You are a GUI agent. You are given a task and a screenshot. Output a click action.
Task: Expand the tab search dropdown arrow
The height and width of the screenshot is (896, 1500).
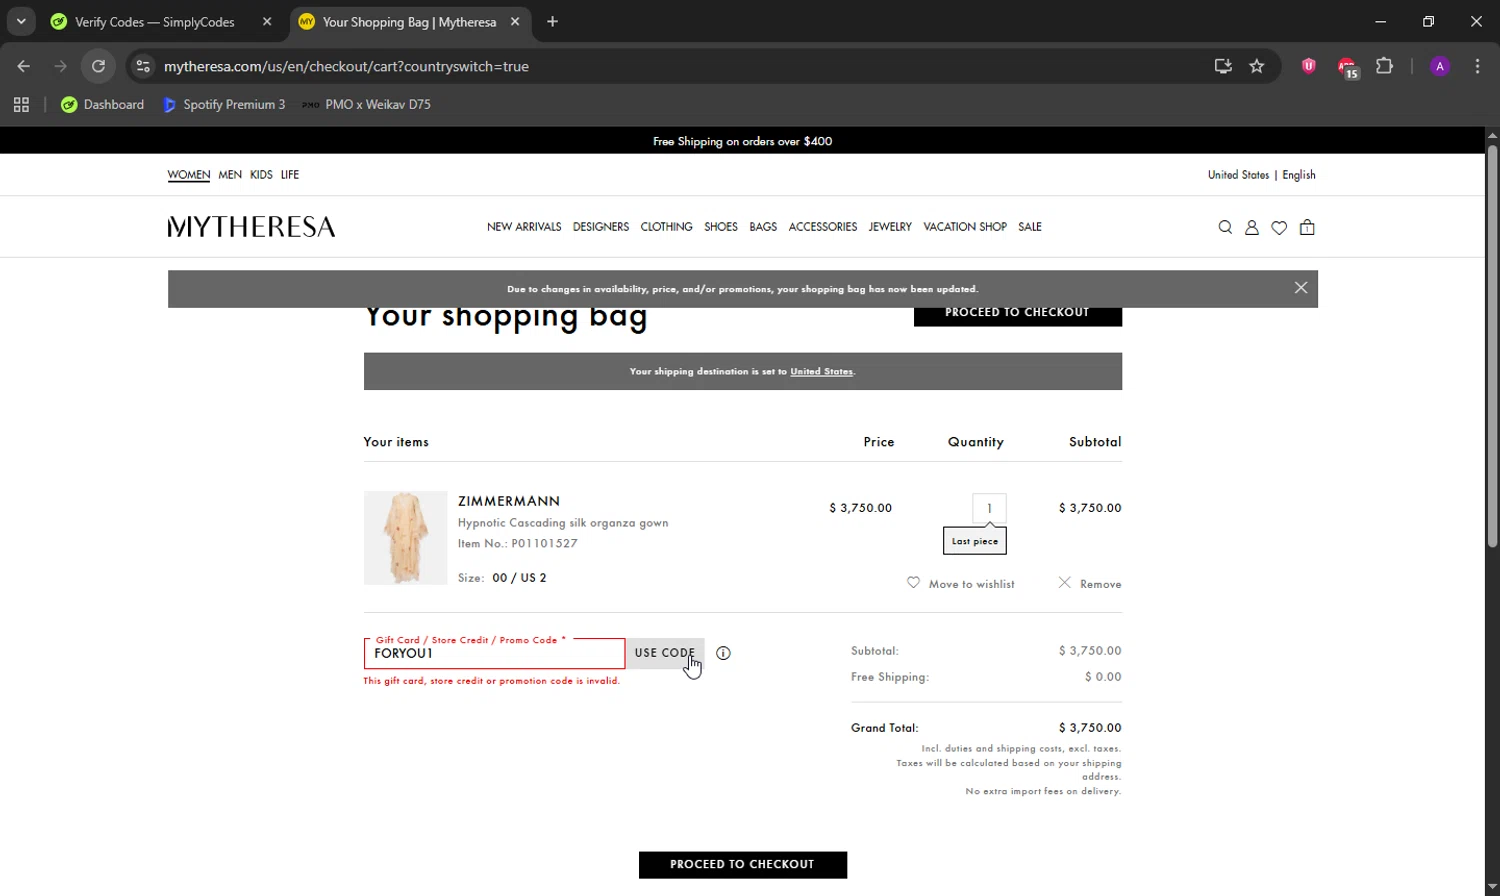(x=21, y=22)
